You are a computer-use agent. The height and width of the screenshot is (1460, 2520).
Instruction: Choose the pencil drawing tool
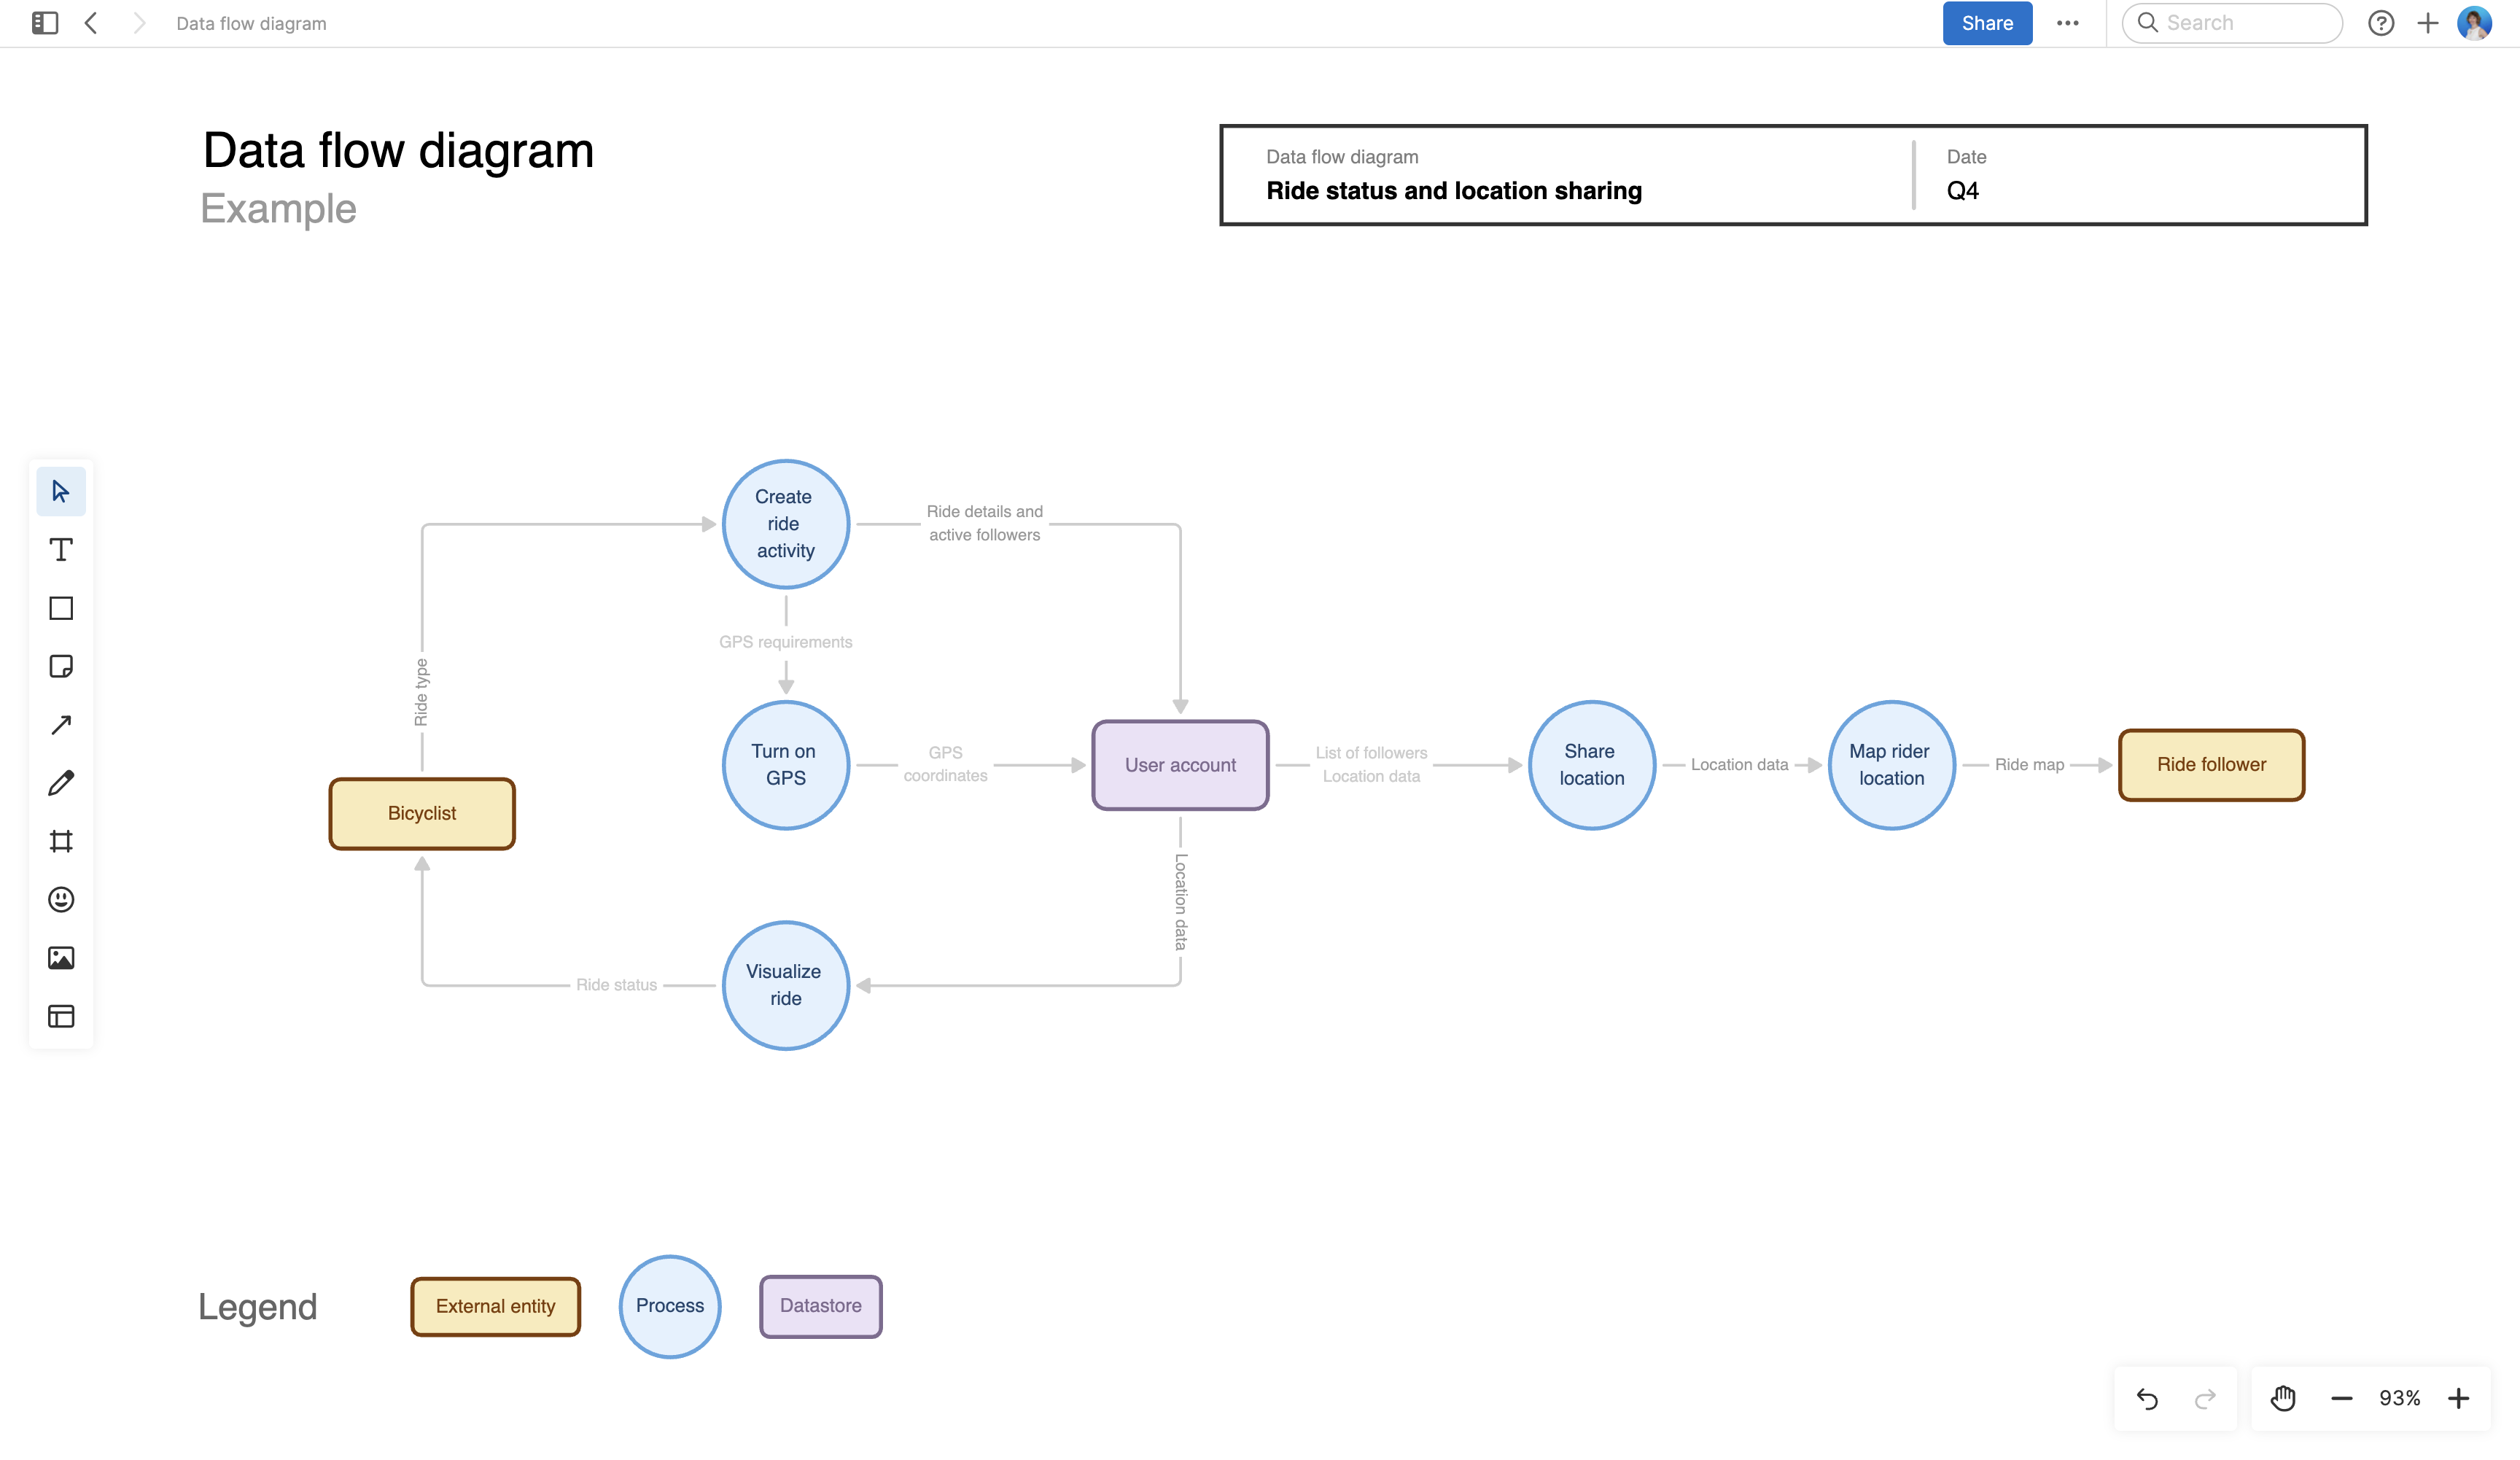point(61,782)
